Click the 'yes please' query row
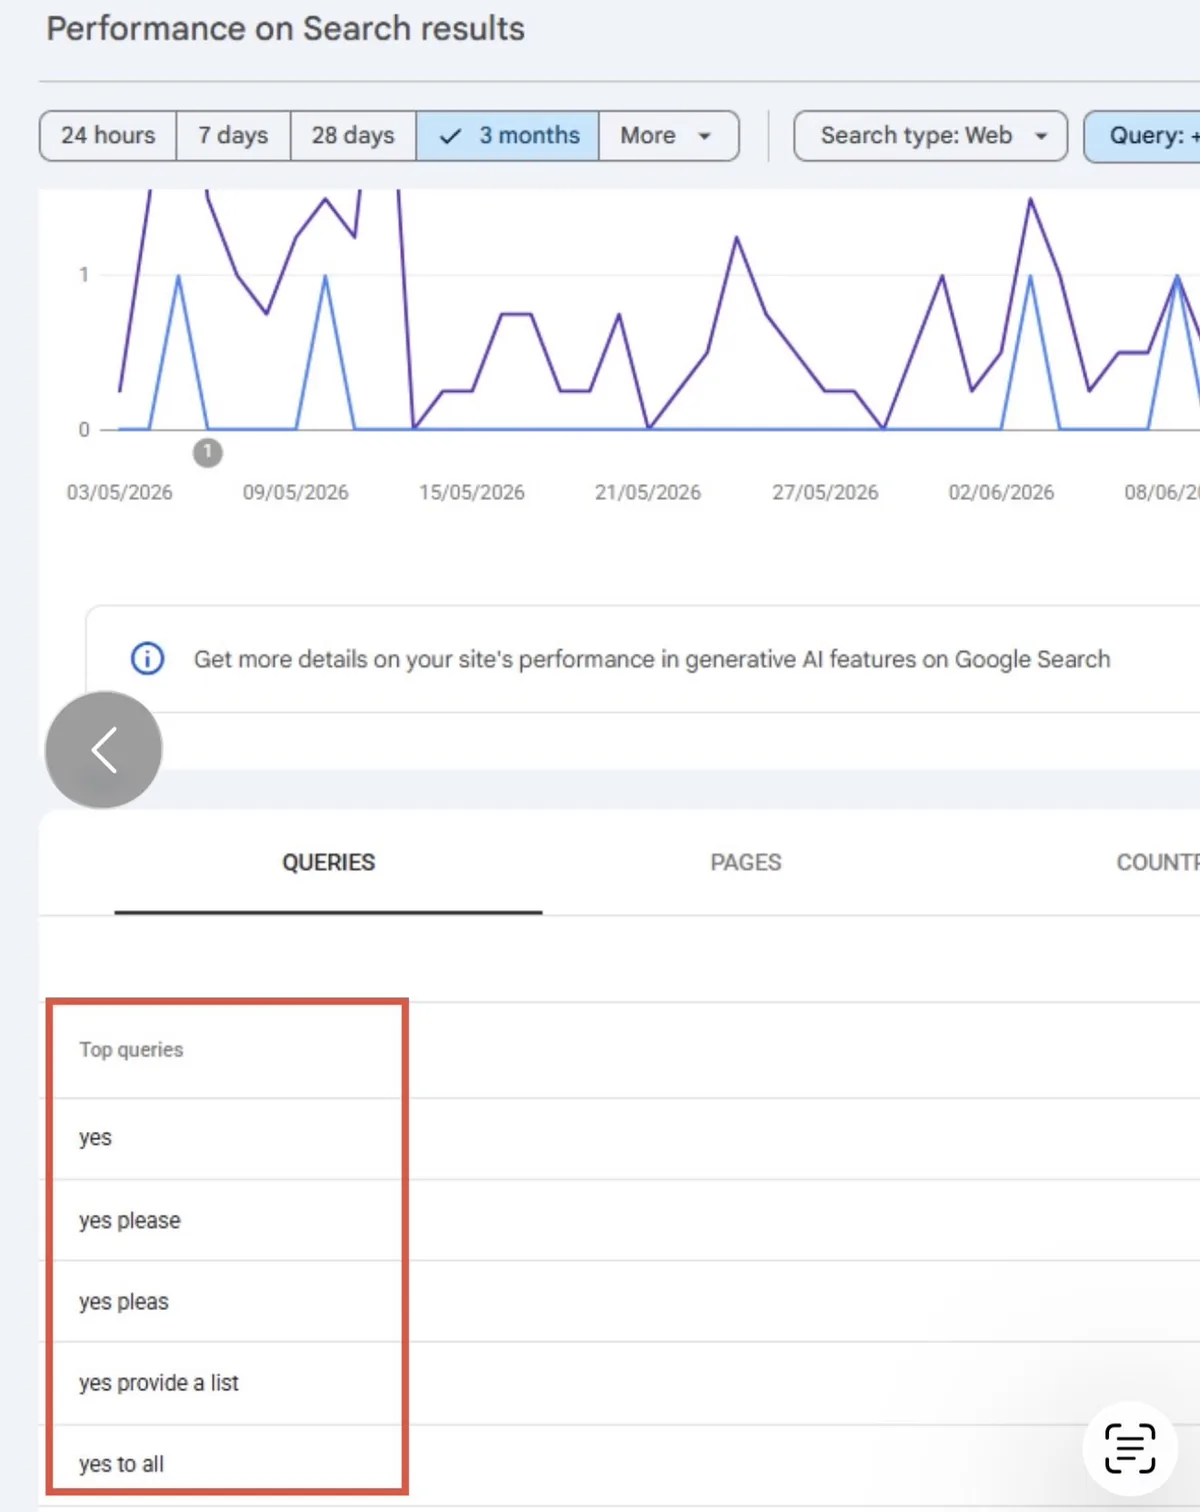This screenshot has width=1200, height=1512. point(620,1220)
